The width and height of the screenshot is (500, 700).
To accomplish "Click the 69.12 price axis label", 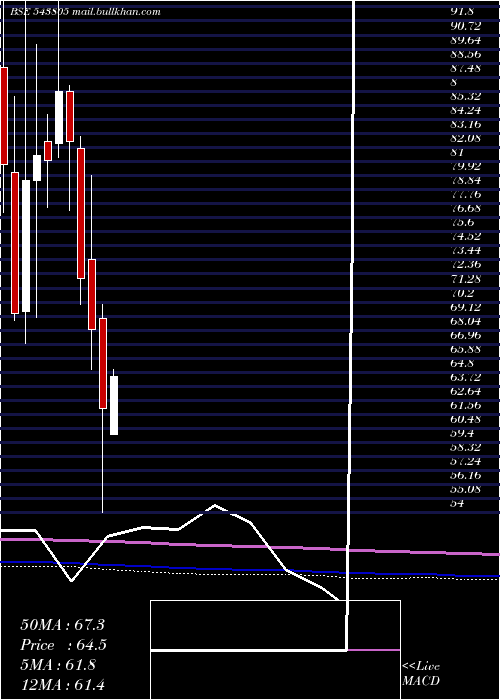I will [465, 307].
